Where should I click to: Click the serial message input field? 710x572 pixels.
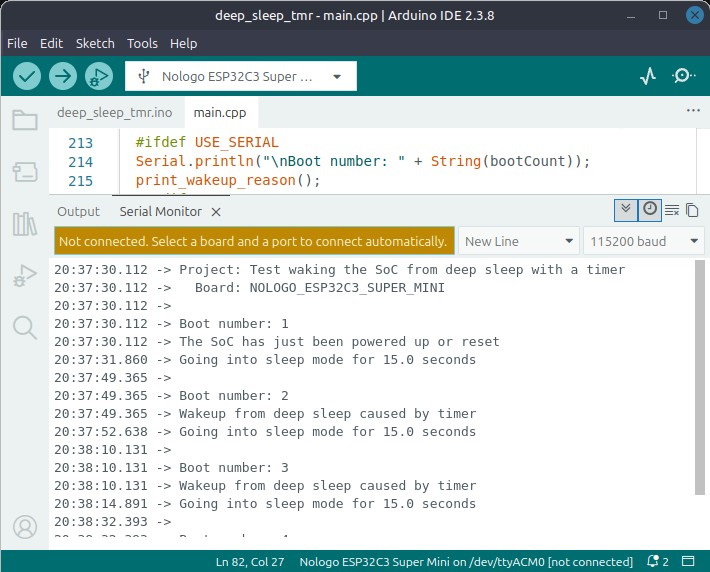click(x=254, y=241)
